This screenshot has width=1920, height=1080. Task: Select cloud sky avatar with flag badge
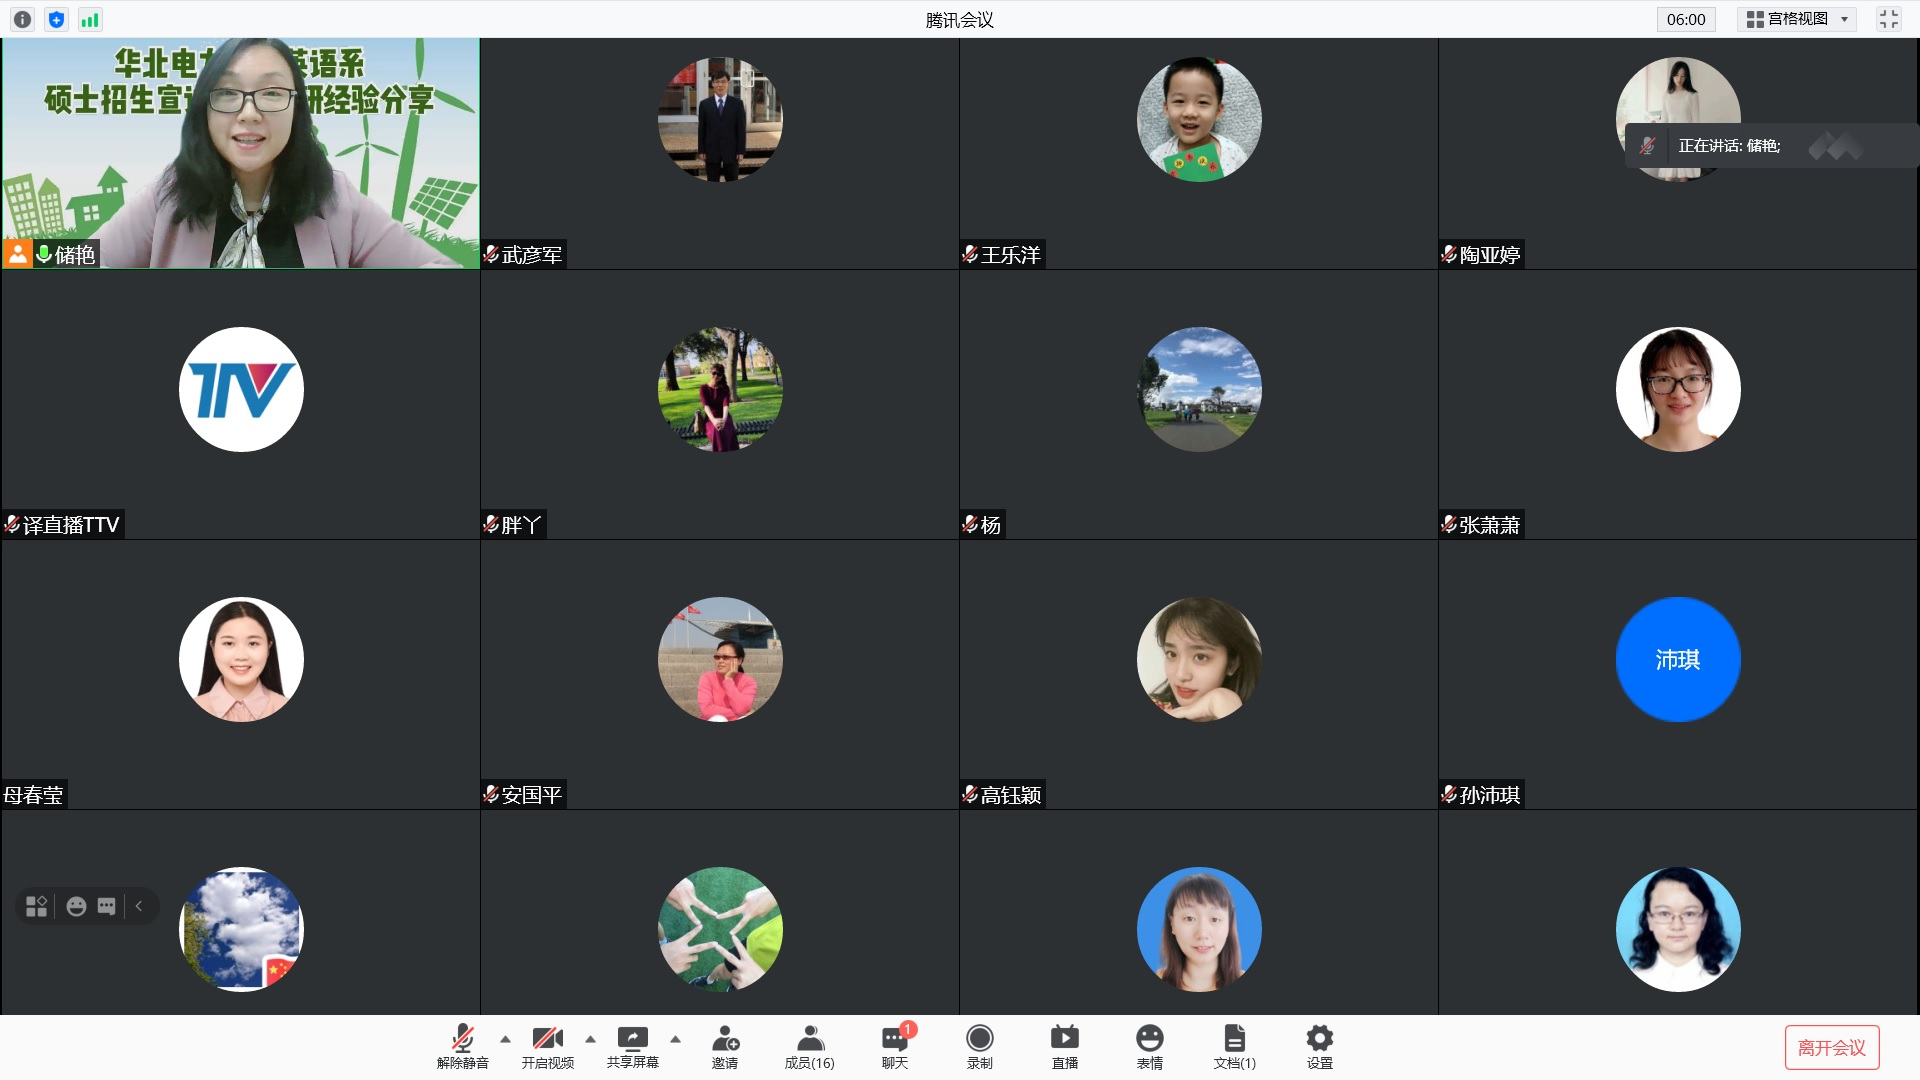pyautogui.click(x=241, y=929)
